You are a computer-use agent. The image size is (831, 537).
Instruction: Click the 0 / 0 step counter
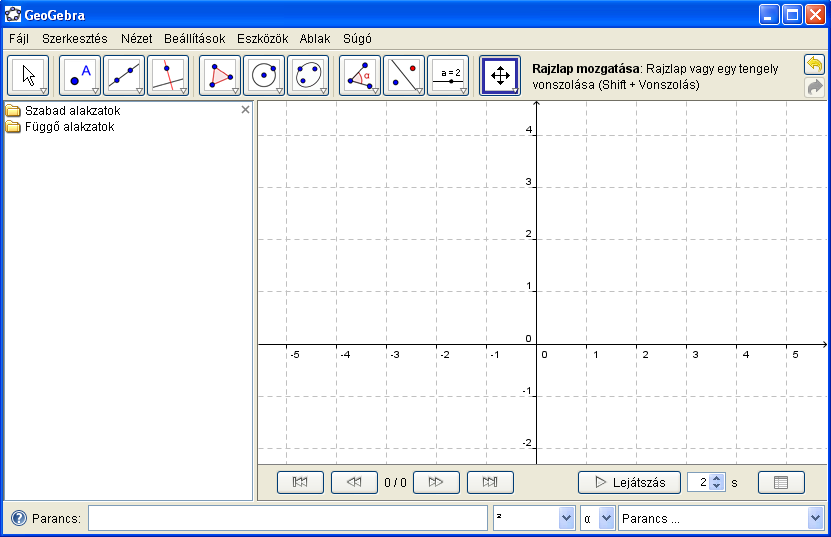pos(395,482)
